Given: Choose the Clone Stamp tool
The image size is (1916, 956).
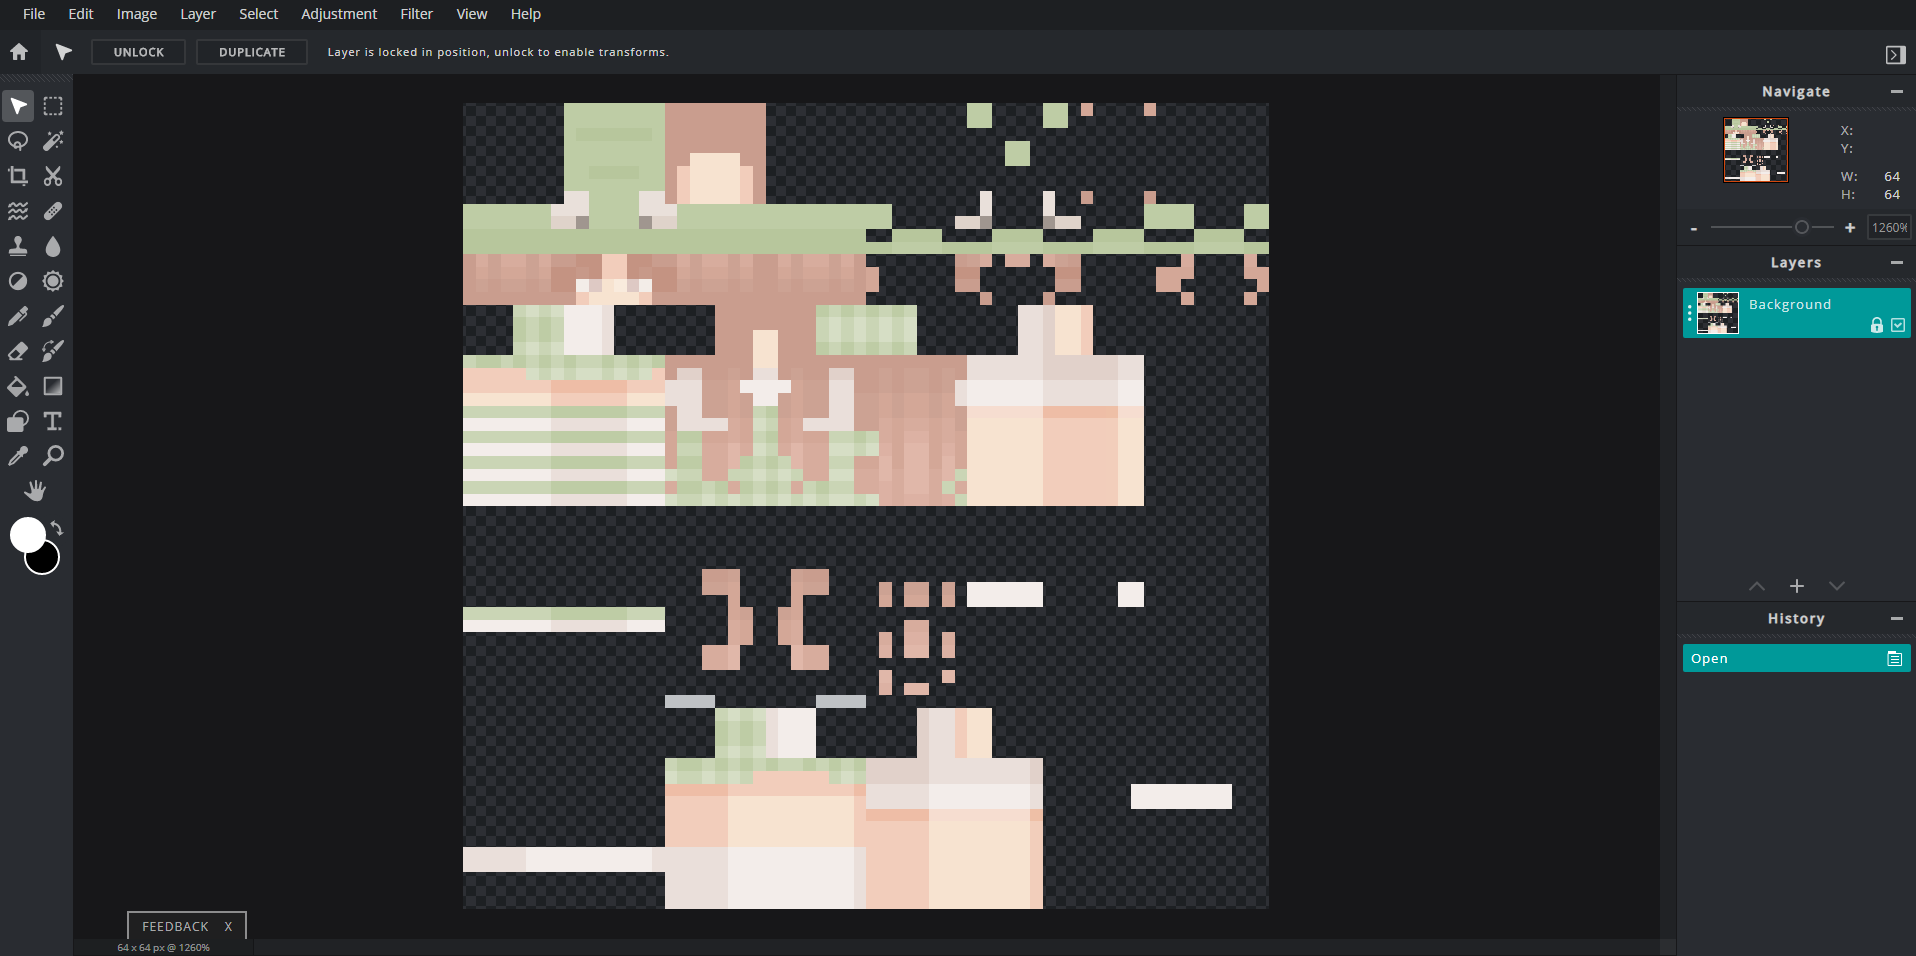Looking at the screenshot, I should [17, 246].
